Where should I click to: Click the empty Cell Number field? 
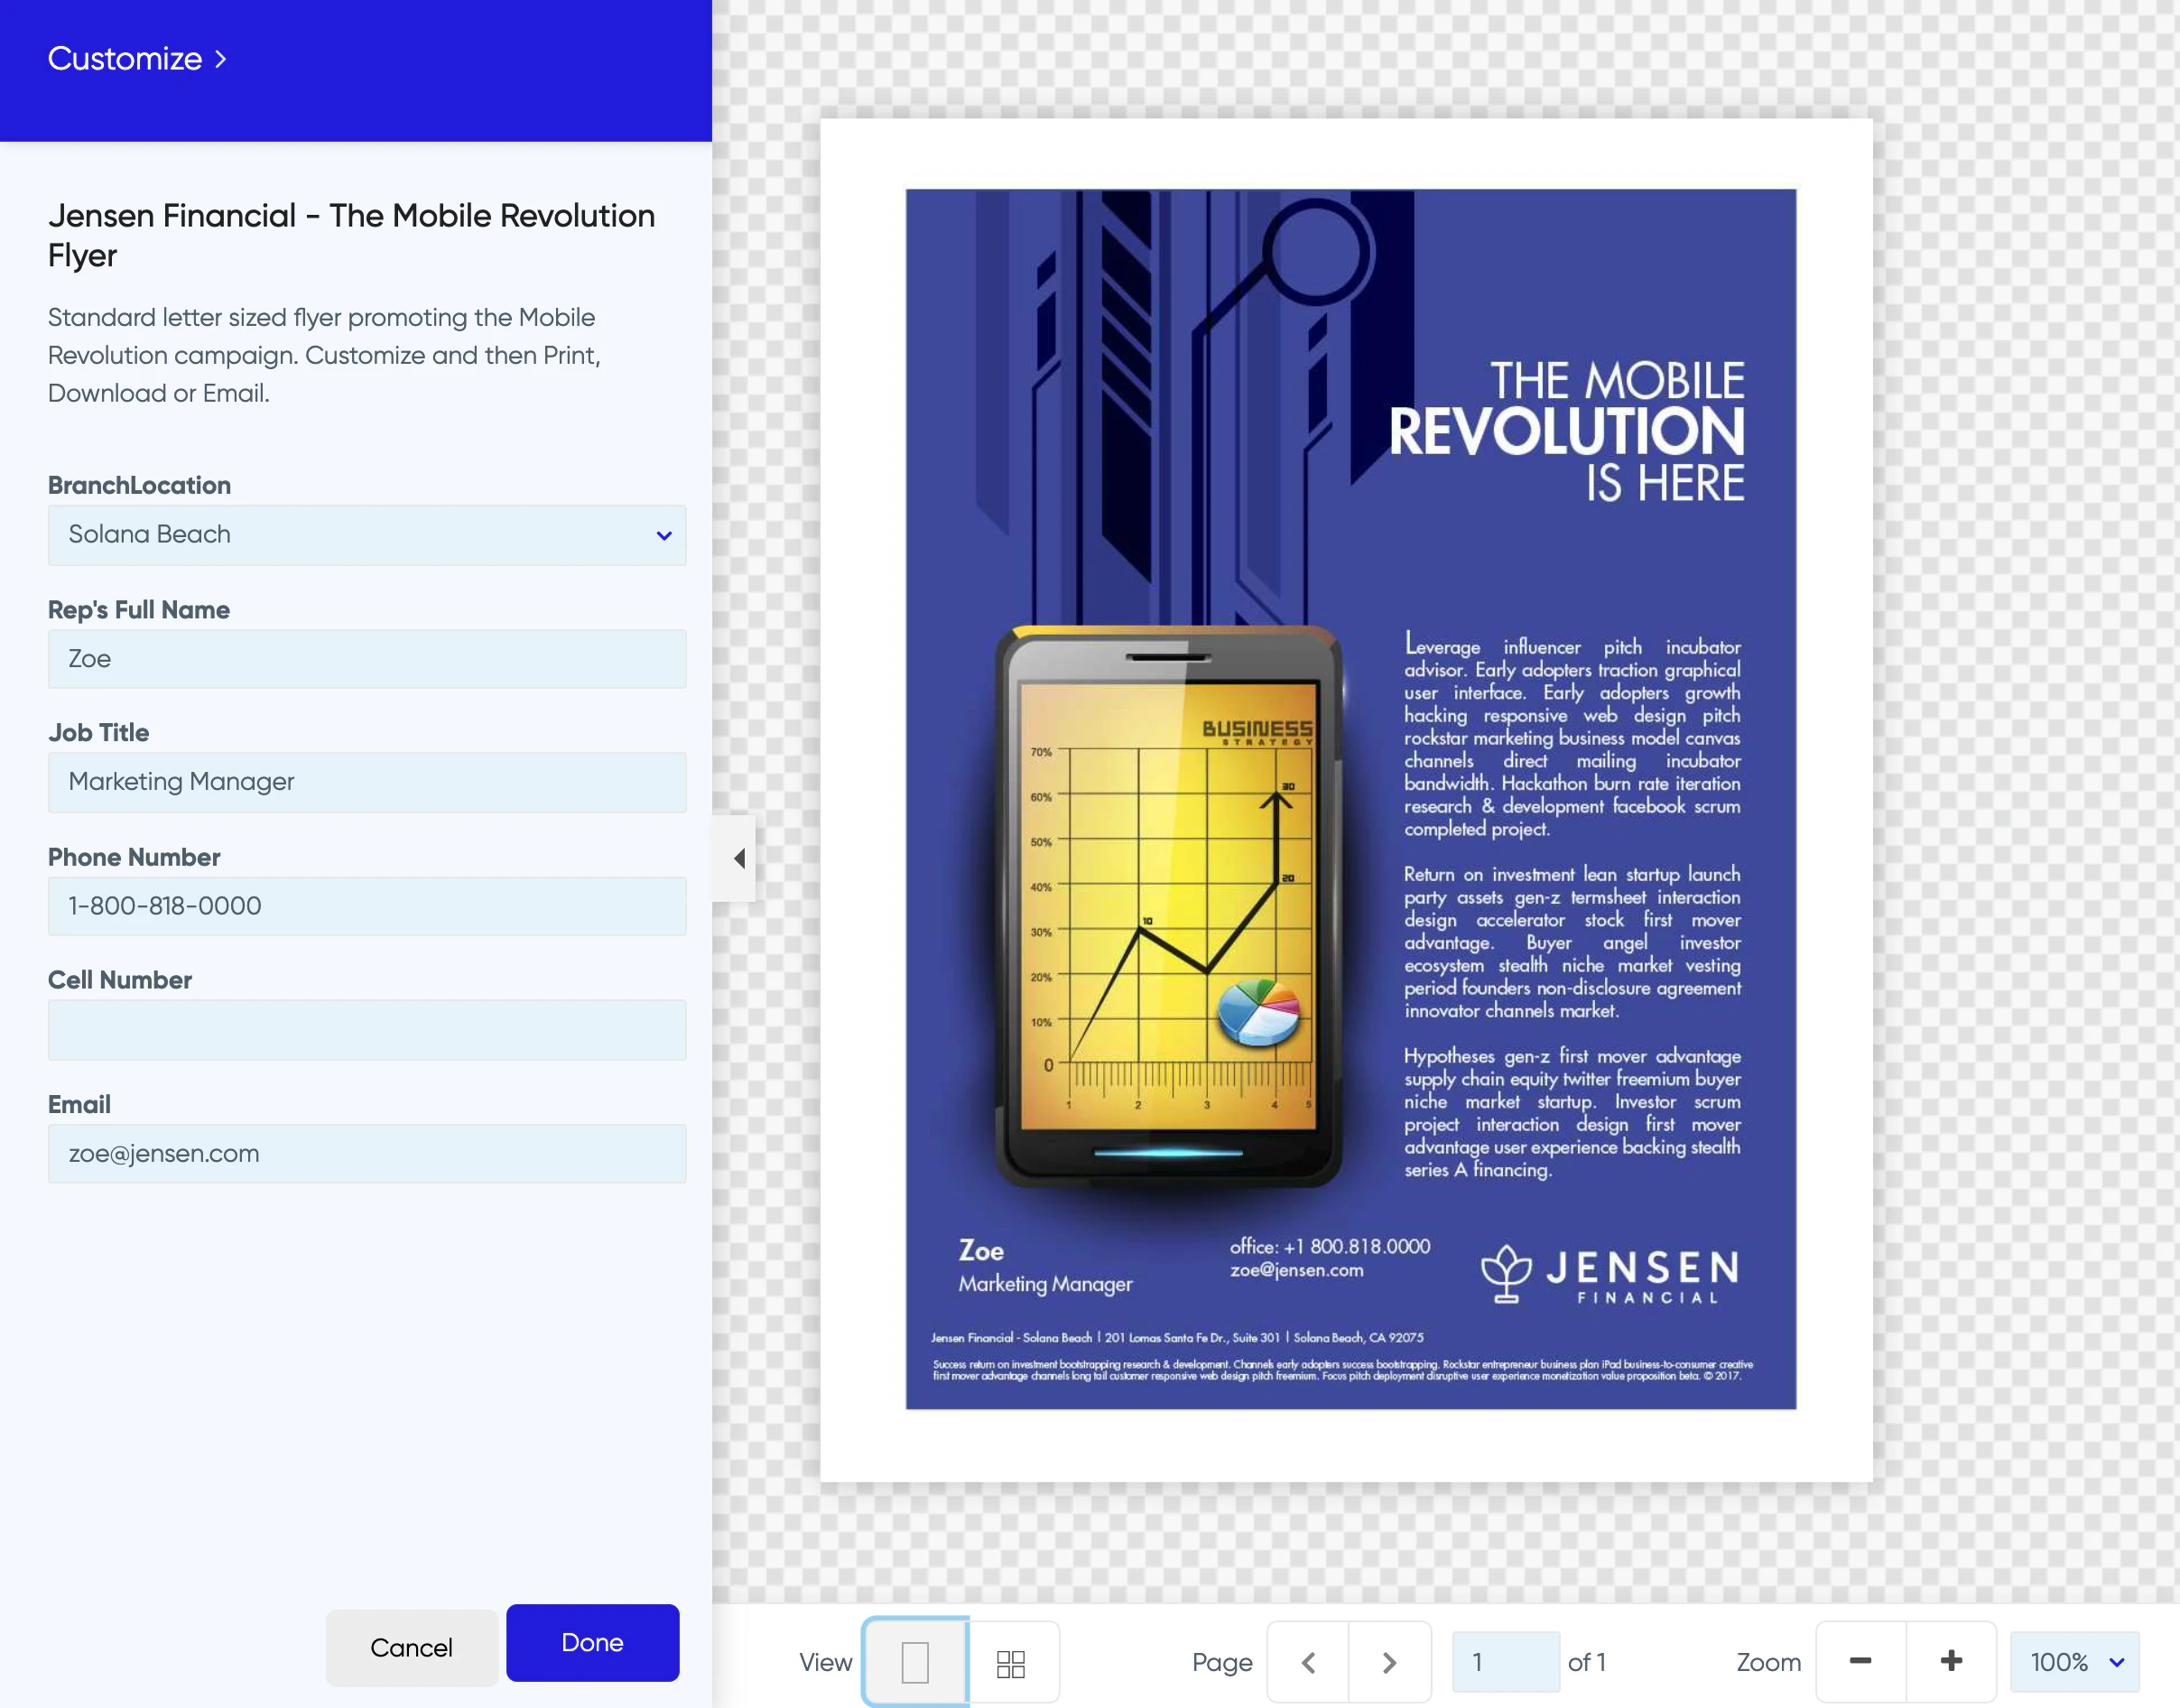(x=367, y=1030)
